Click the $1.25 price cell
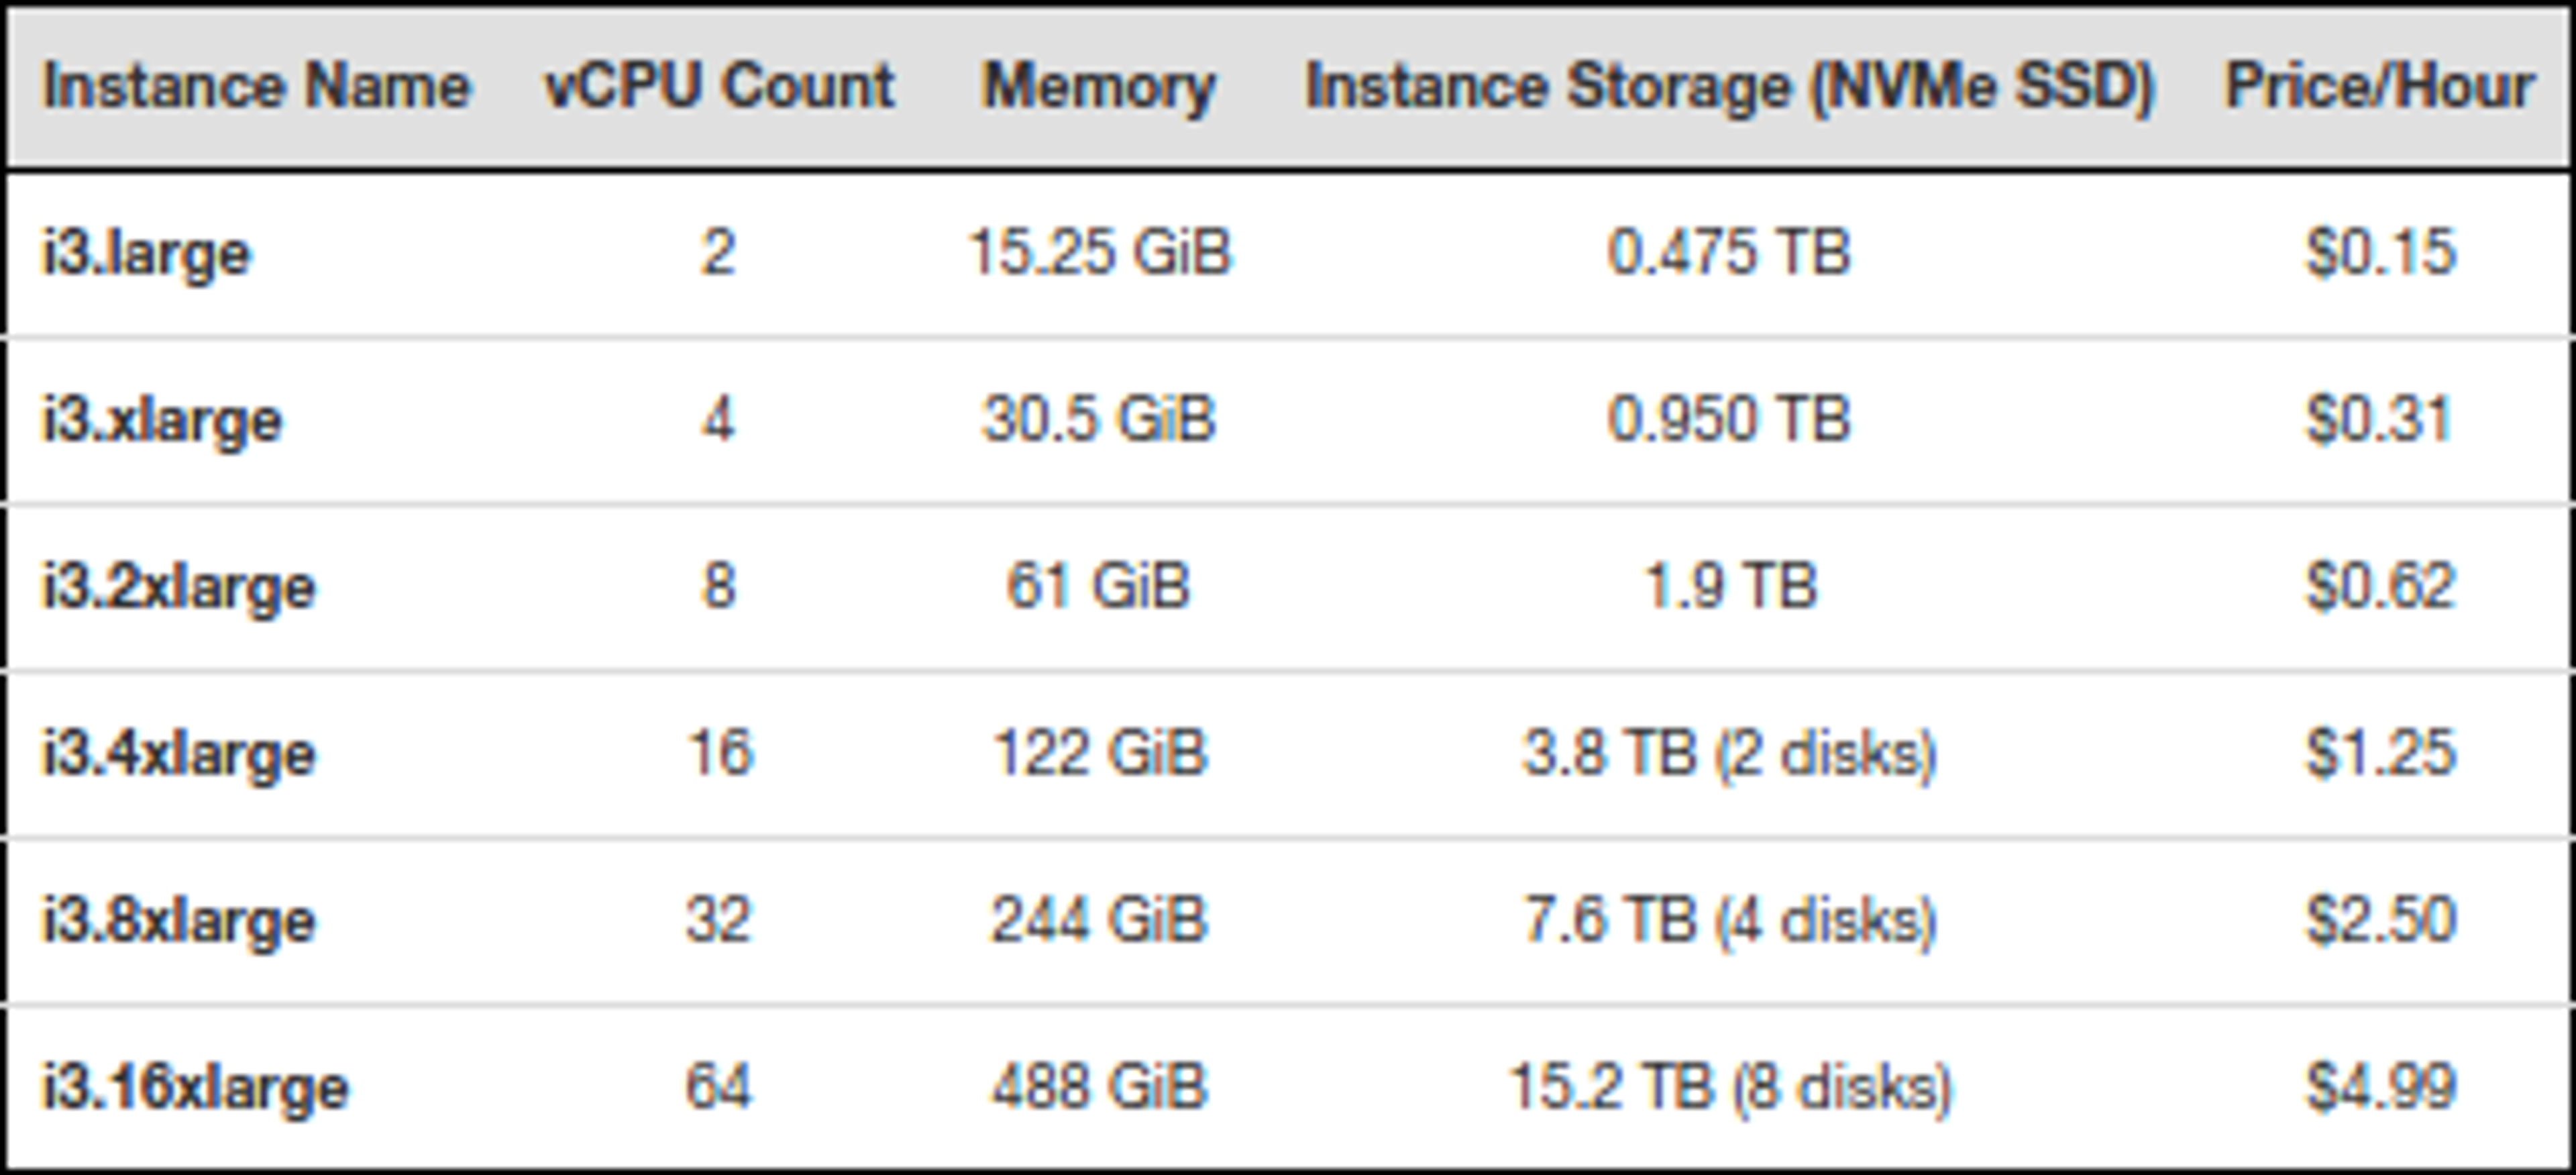The height and width of the screenshot is (1175, 2576). coord(2380,753)
